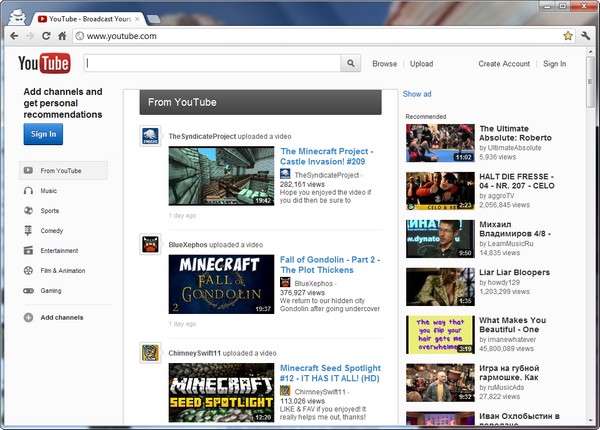The height and width of the screenshot is (430, 600).
Task: Open Minecraft Seed Spotlight thumbnail
Action: [221, 393]
